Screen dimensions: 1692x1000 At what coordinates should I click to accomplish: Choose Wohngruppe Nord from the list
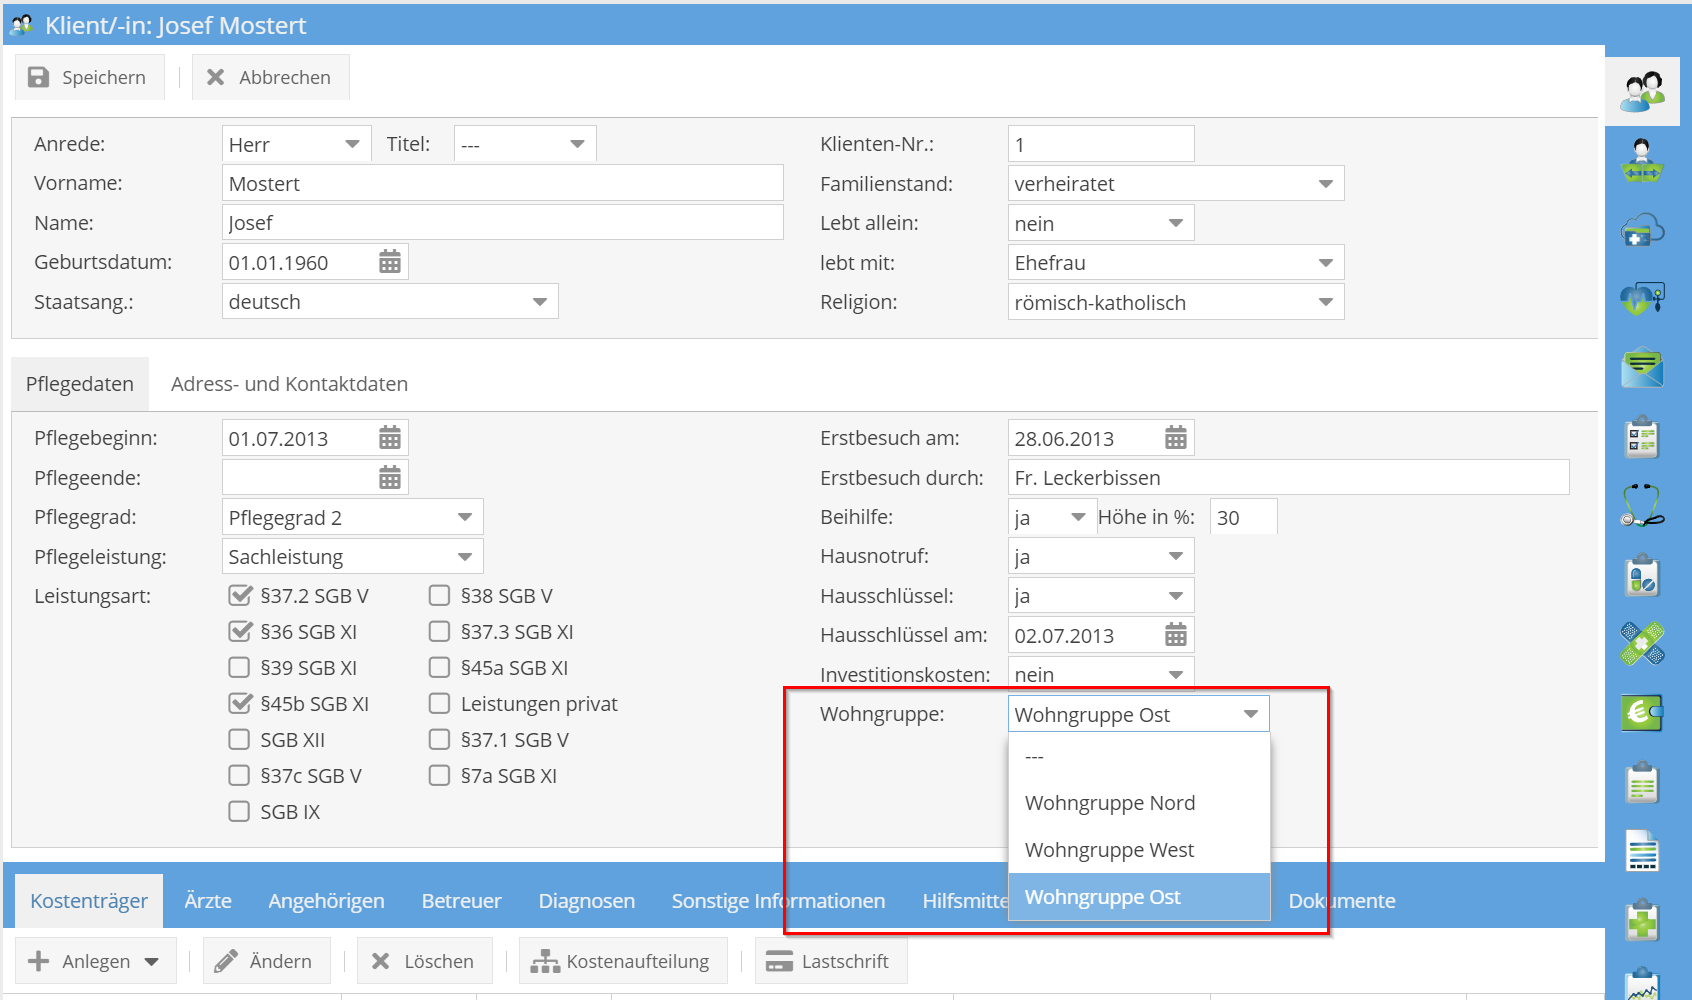point(1110,803)
